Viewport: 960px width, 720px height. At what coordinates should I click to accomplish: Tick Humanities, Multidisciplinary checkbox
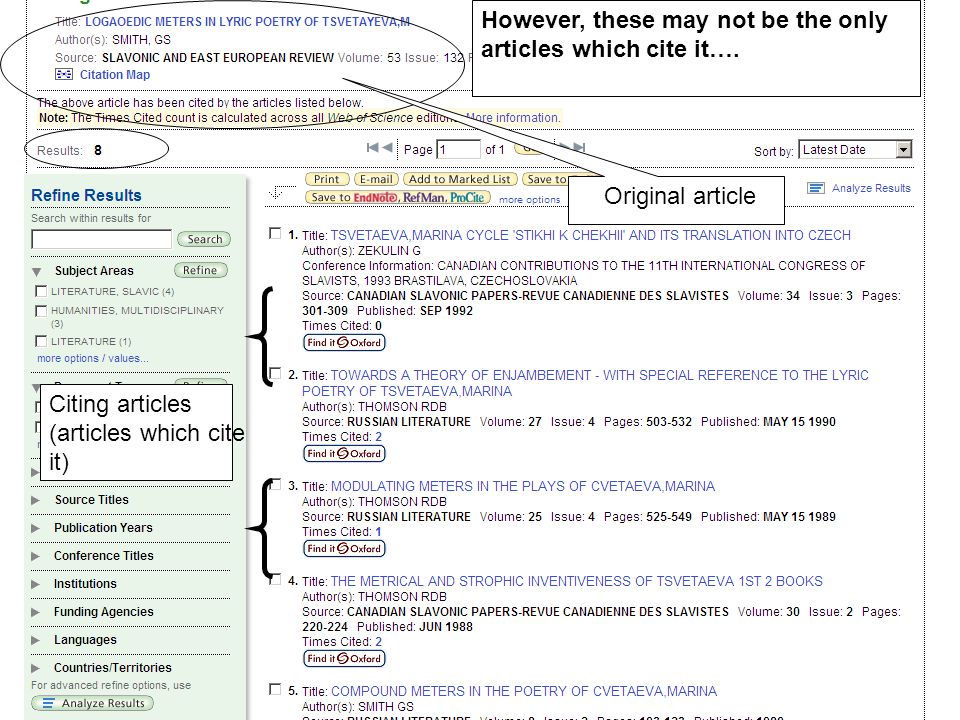pos(41,310)
